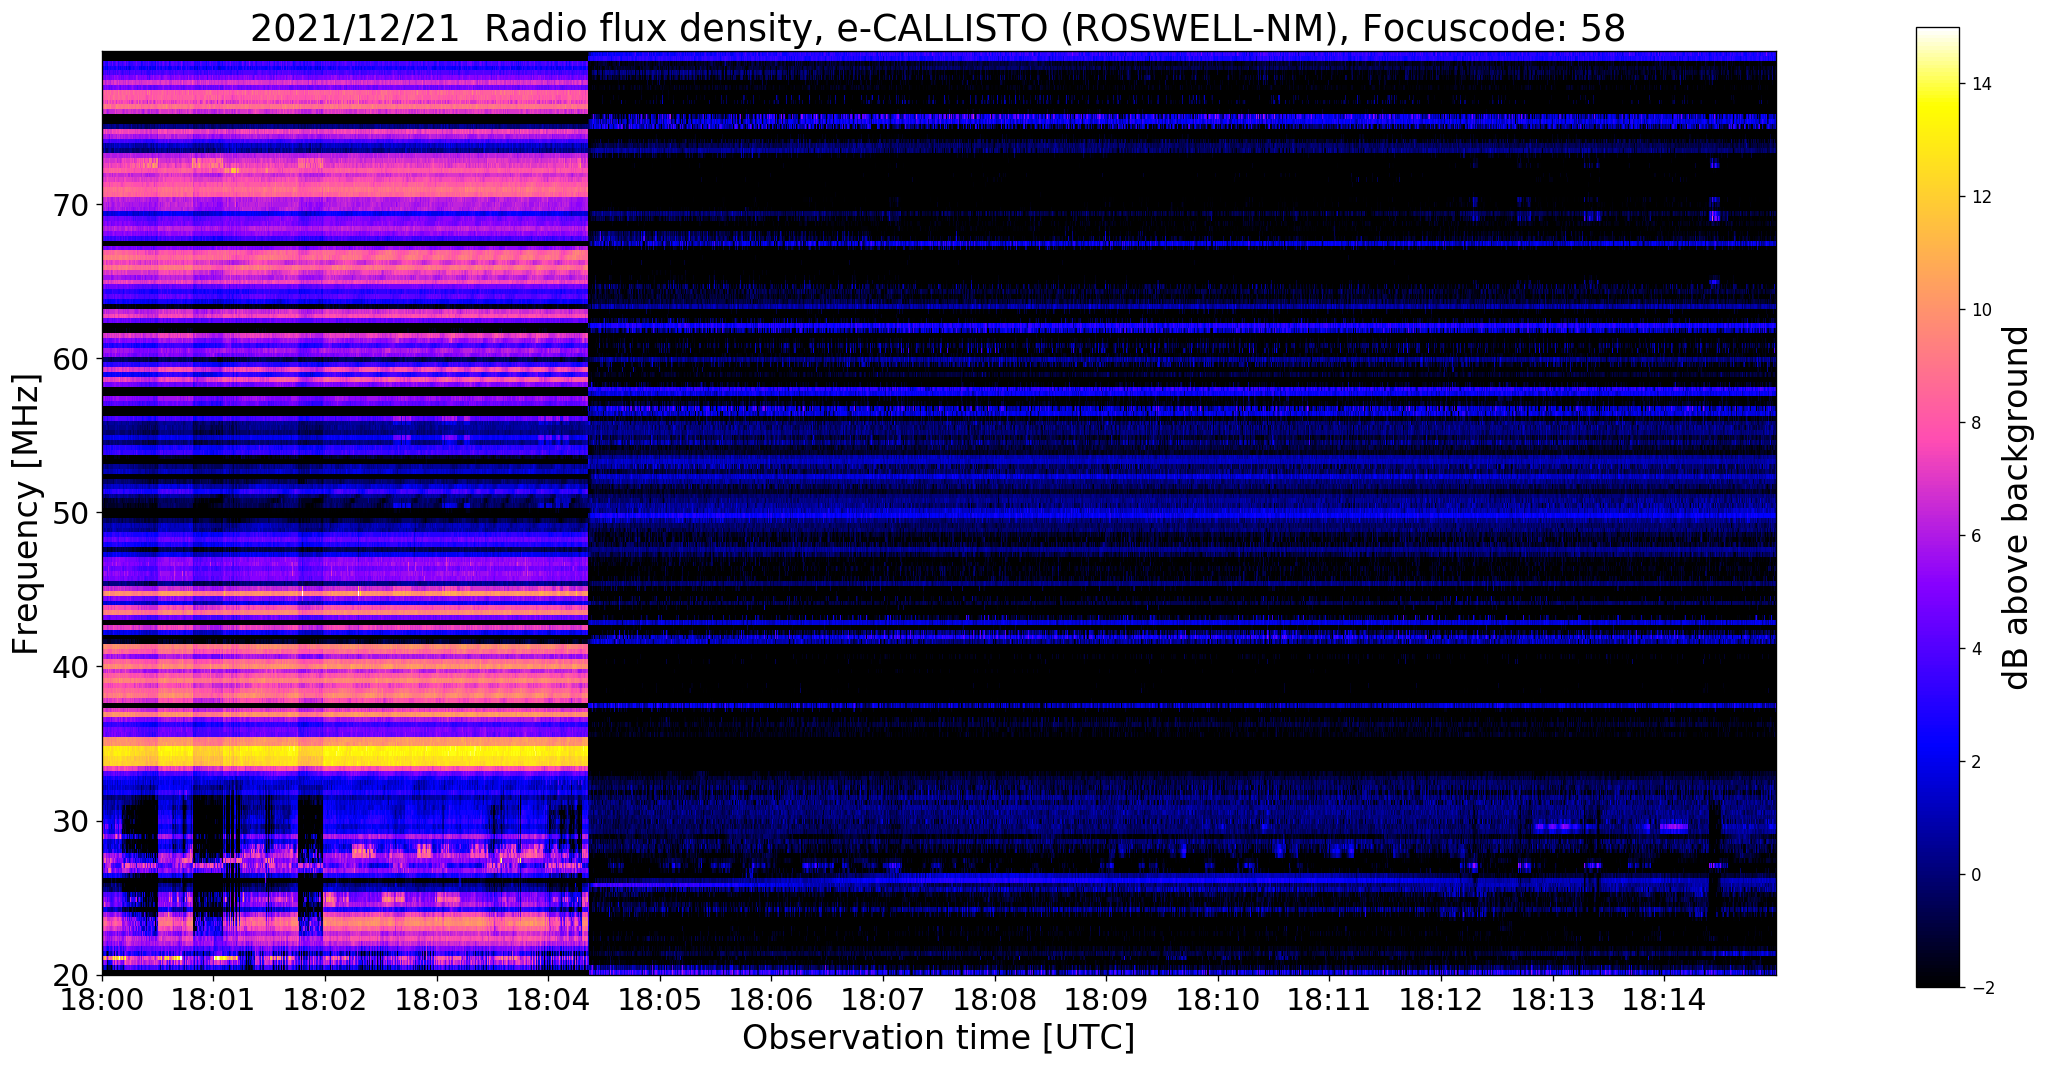Click the 18:12 time tick label
2047x1067 pixels.
click(x=1441, y=999)
